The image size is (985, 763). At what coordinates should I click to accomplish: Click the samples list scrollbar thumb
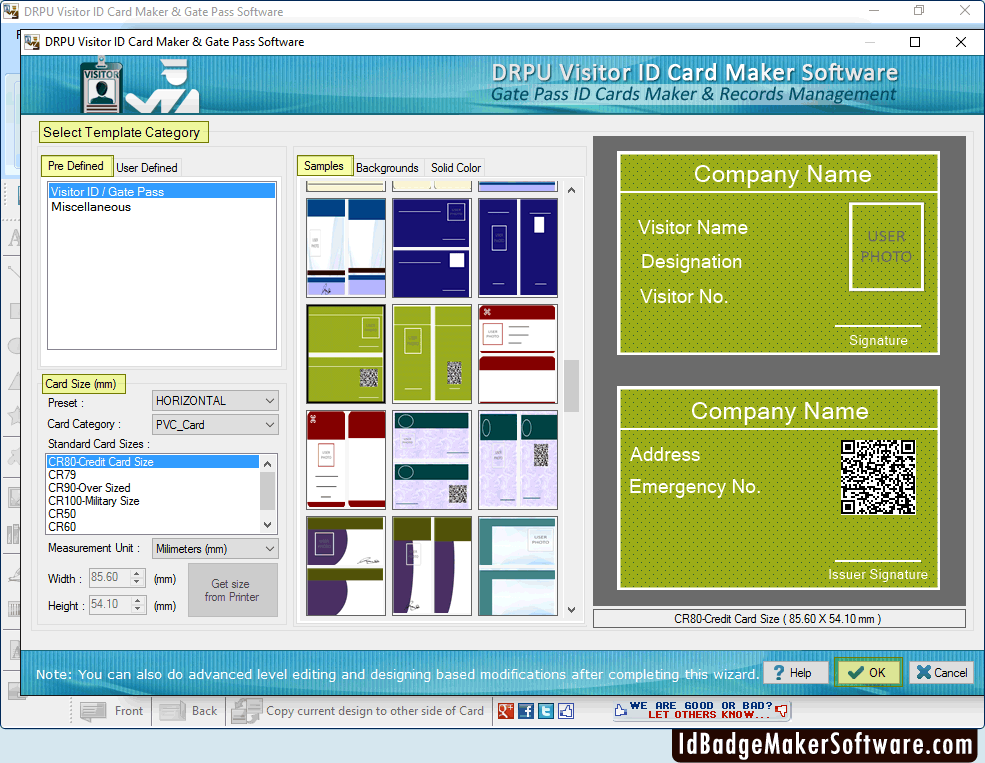[571, 386]
